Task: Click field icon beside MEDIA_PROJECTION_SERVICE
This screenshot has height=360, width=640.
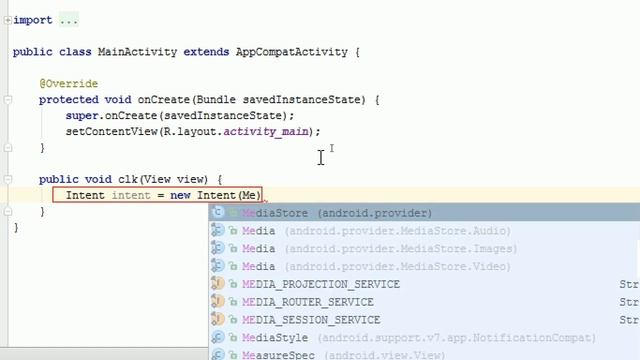Action: tap(218, 284)
